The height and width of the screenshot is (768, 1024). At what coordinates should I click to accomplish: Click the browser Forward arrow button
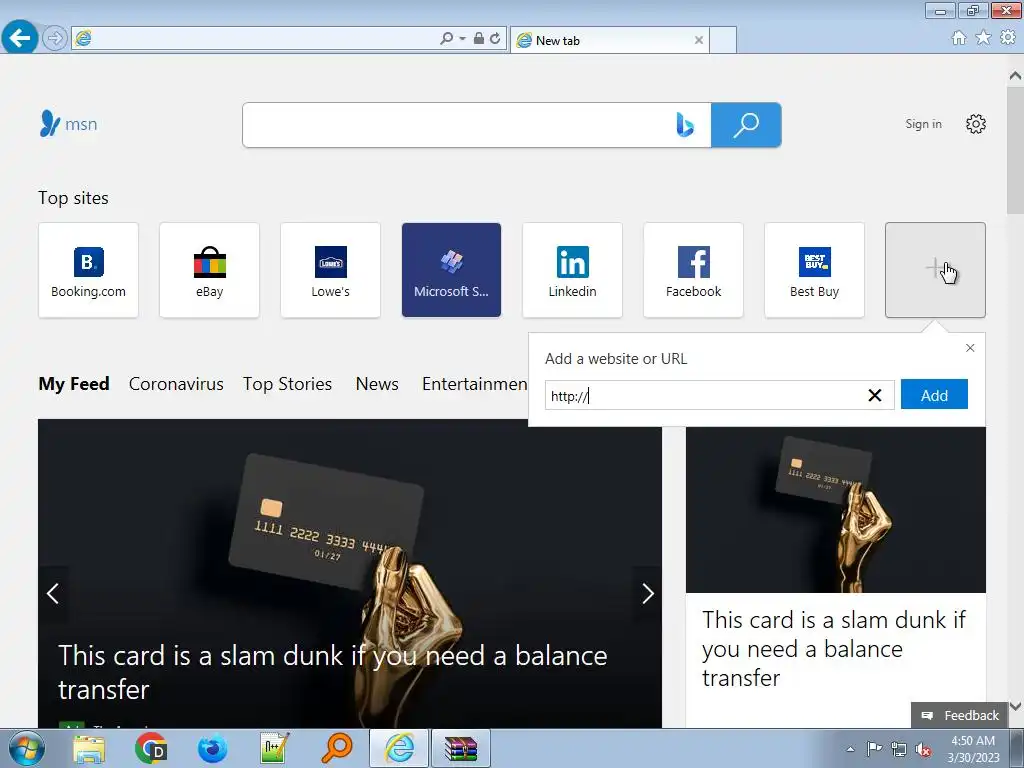click(55, 39)
